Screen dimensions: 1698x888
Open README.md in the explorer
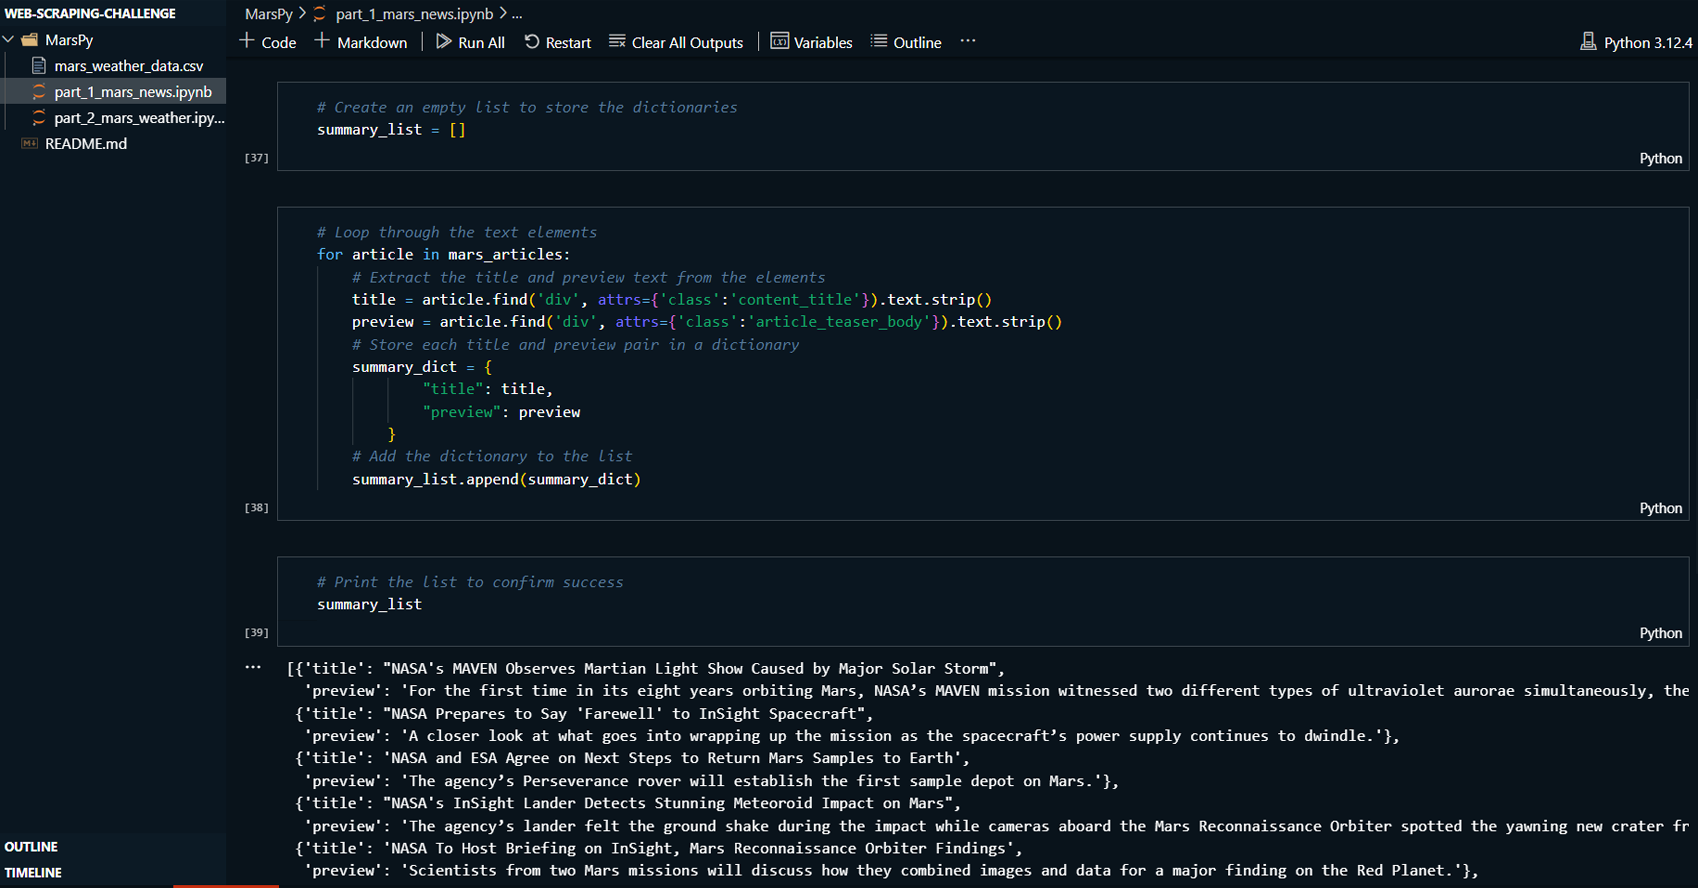(86, 144)
